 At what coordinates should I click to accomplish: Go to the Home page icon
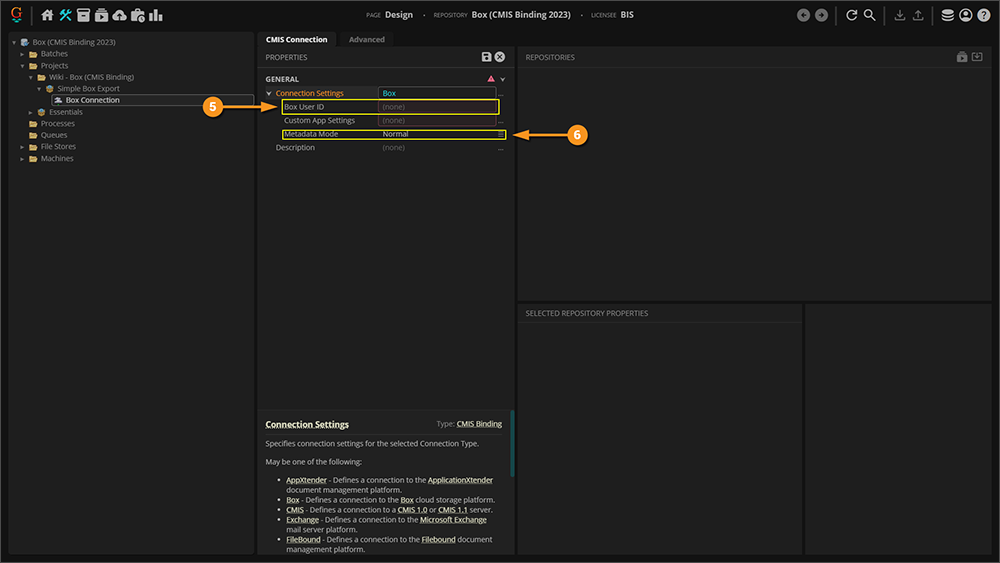(47, 15)
